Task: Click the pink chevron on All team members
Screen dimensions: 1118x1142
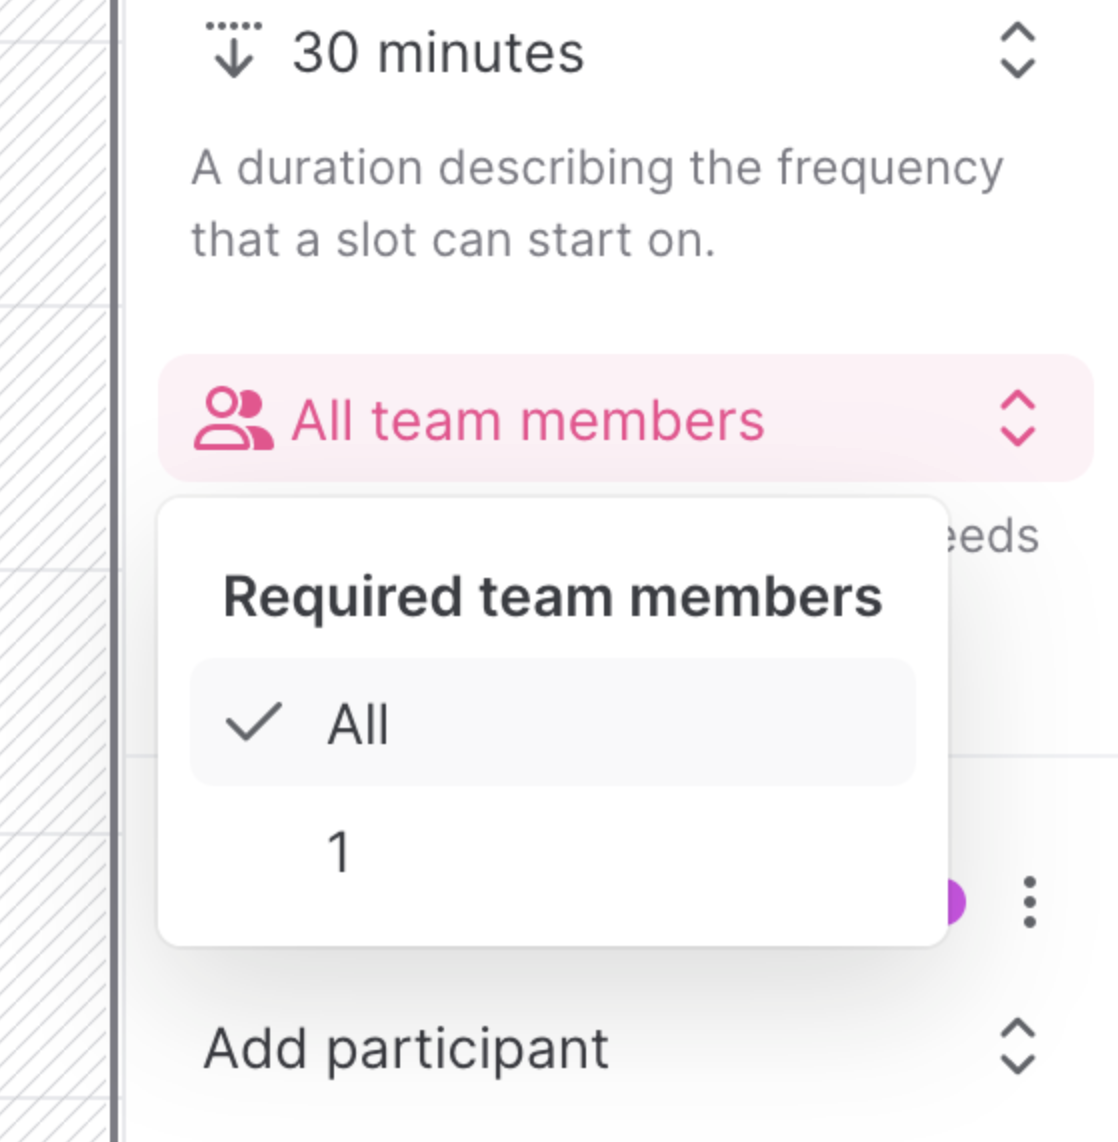Action: pyautogui.click(x=1017, y=419)
